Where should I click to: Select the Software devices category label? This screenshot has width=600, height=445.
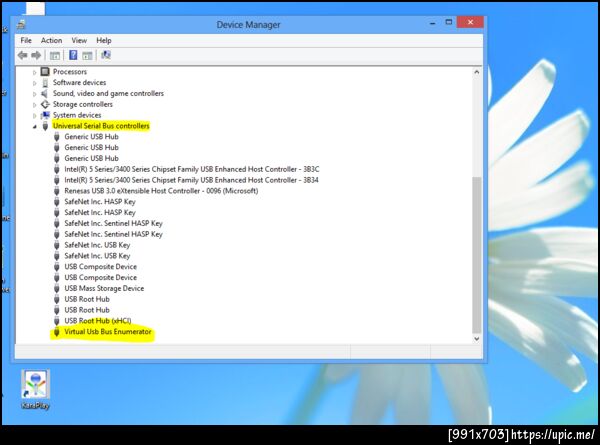pos(79,83)
